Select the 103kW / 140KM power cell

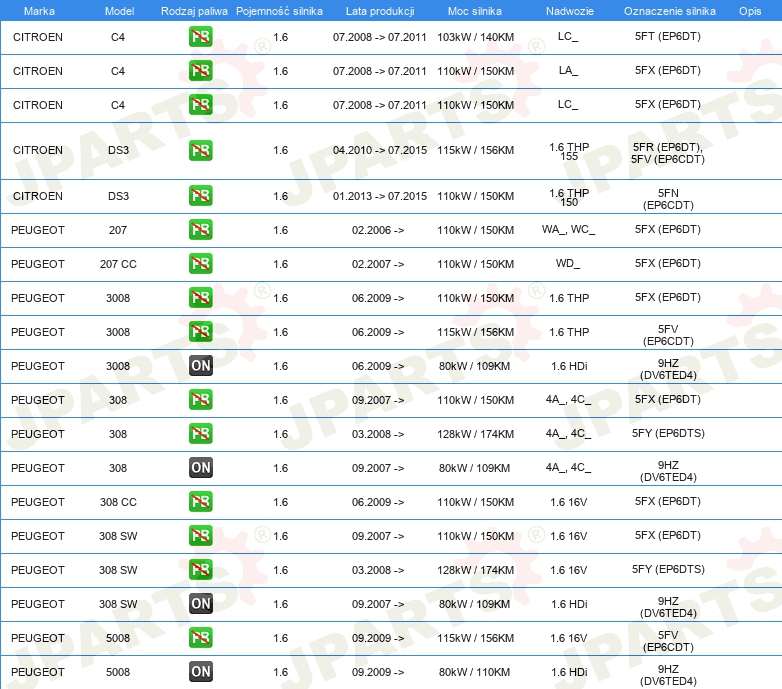coord(475,37)
